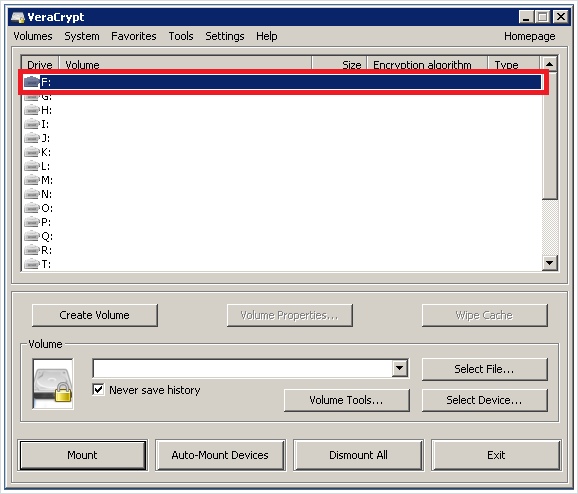Click the drive icon beside F:
This screenshot has width=578, height=494.
tap(32, 82)
